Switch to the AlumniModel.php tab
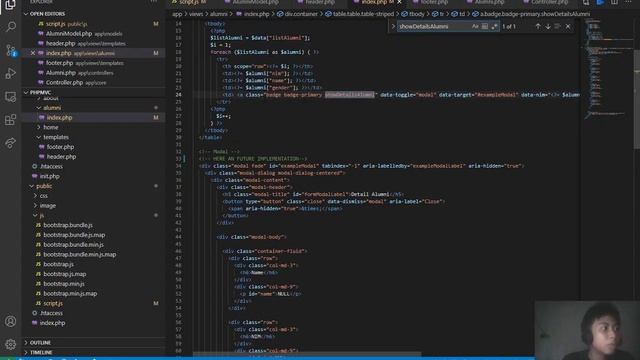 tap(256, 2)
